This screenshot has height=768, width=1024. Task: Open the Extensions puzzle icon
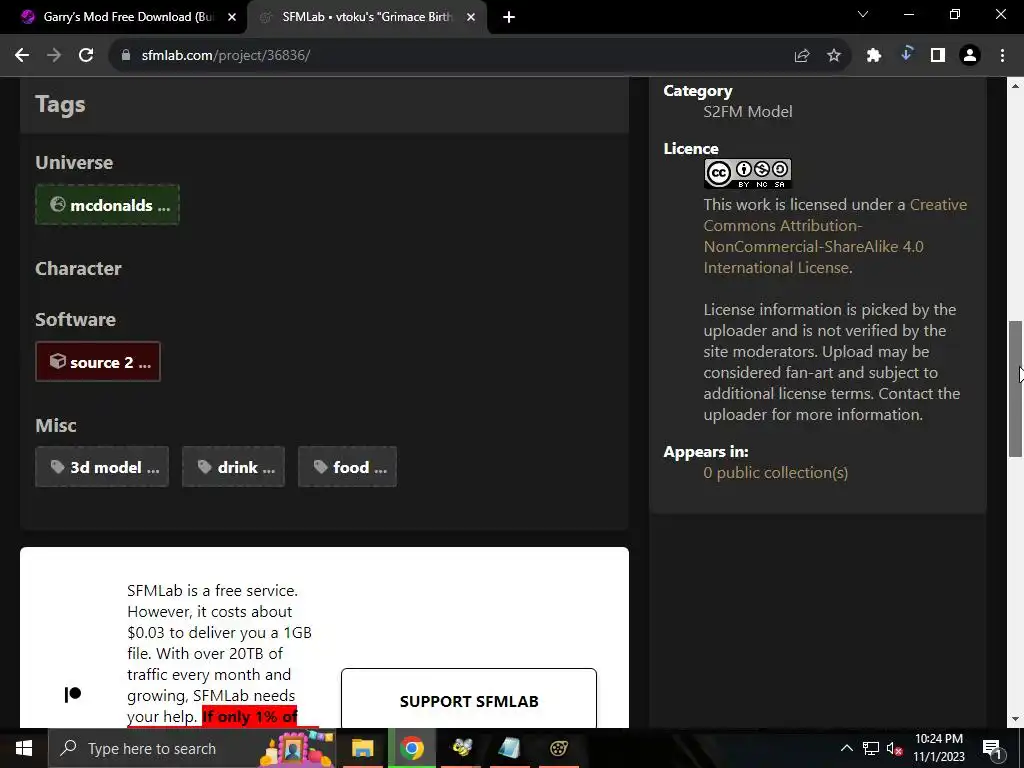tap(874, 56)
